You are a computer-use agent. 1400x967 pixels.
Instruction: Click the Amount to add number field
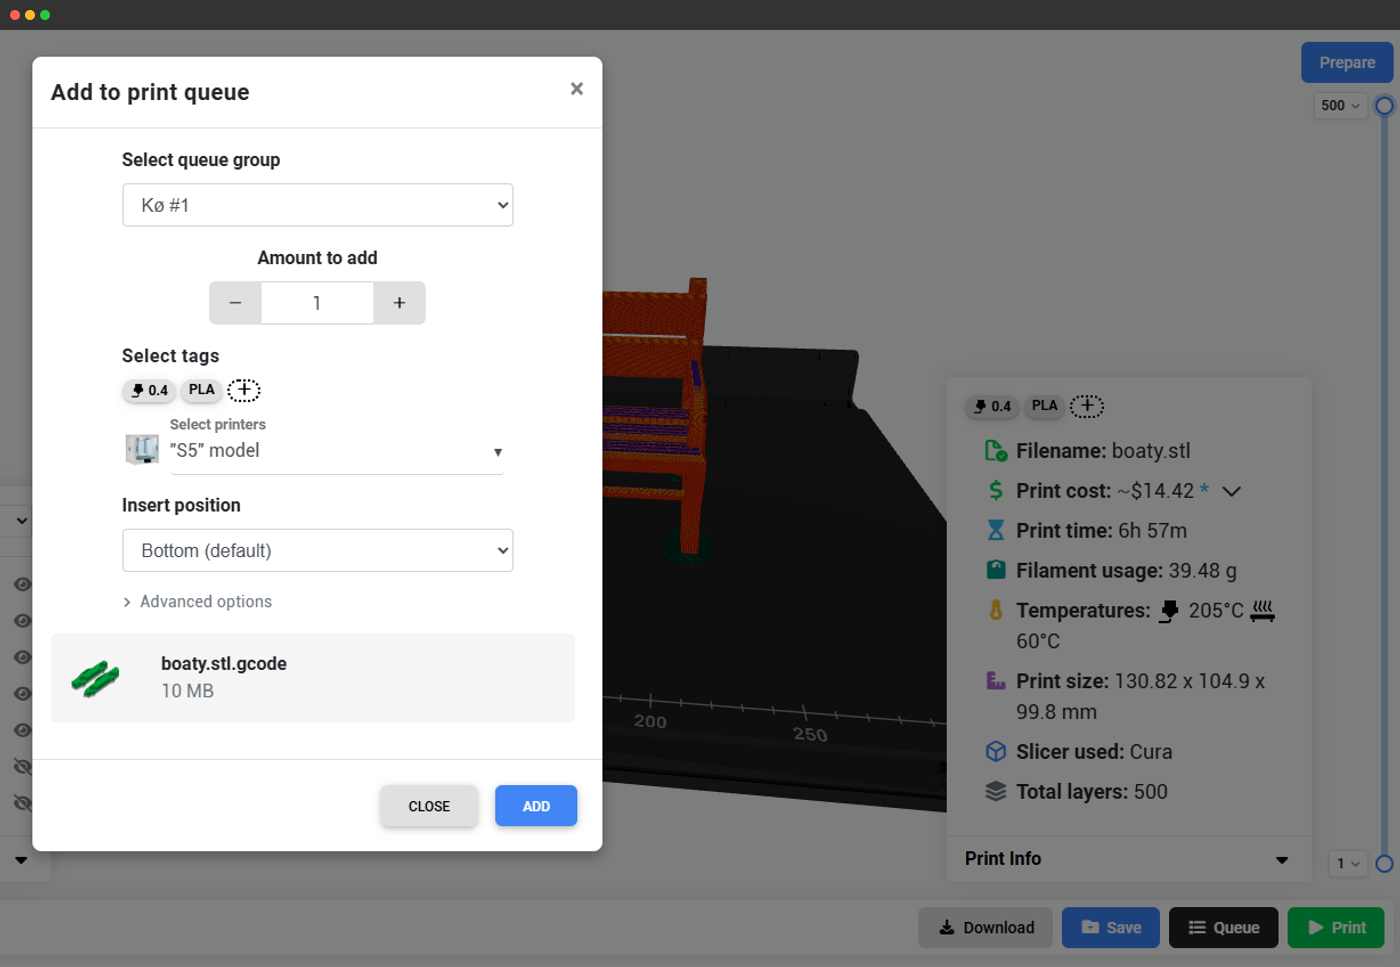point(317,303)
